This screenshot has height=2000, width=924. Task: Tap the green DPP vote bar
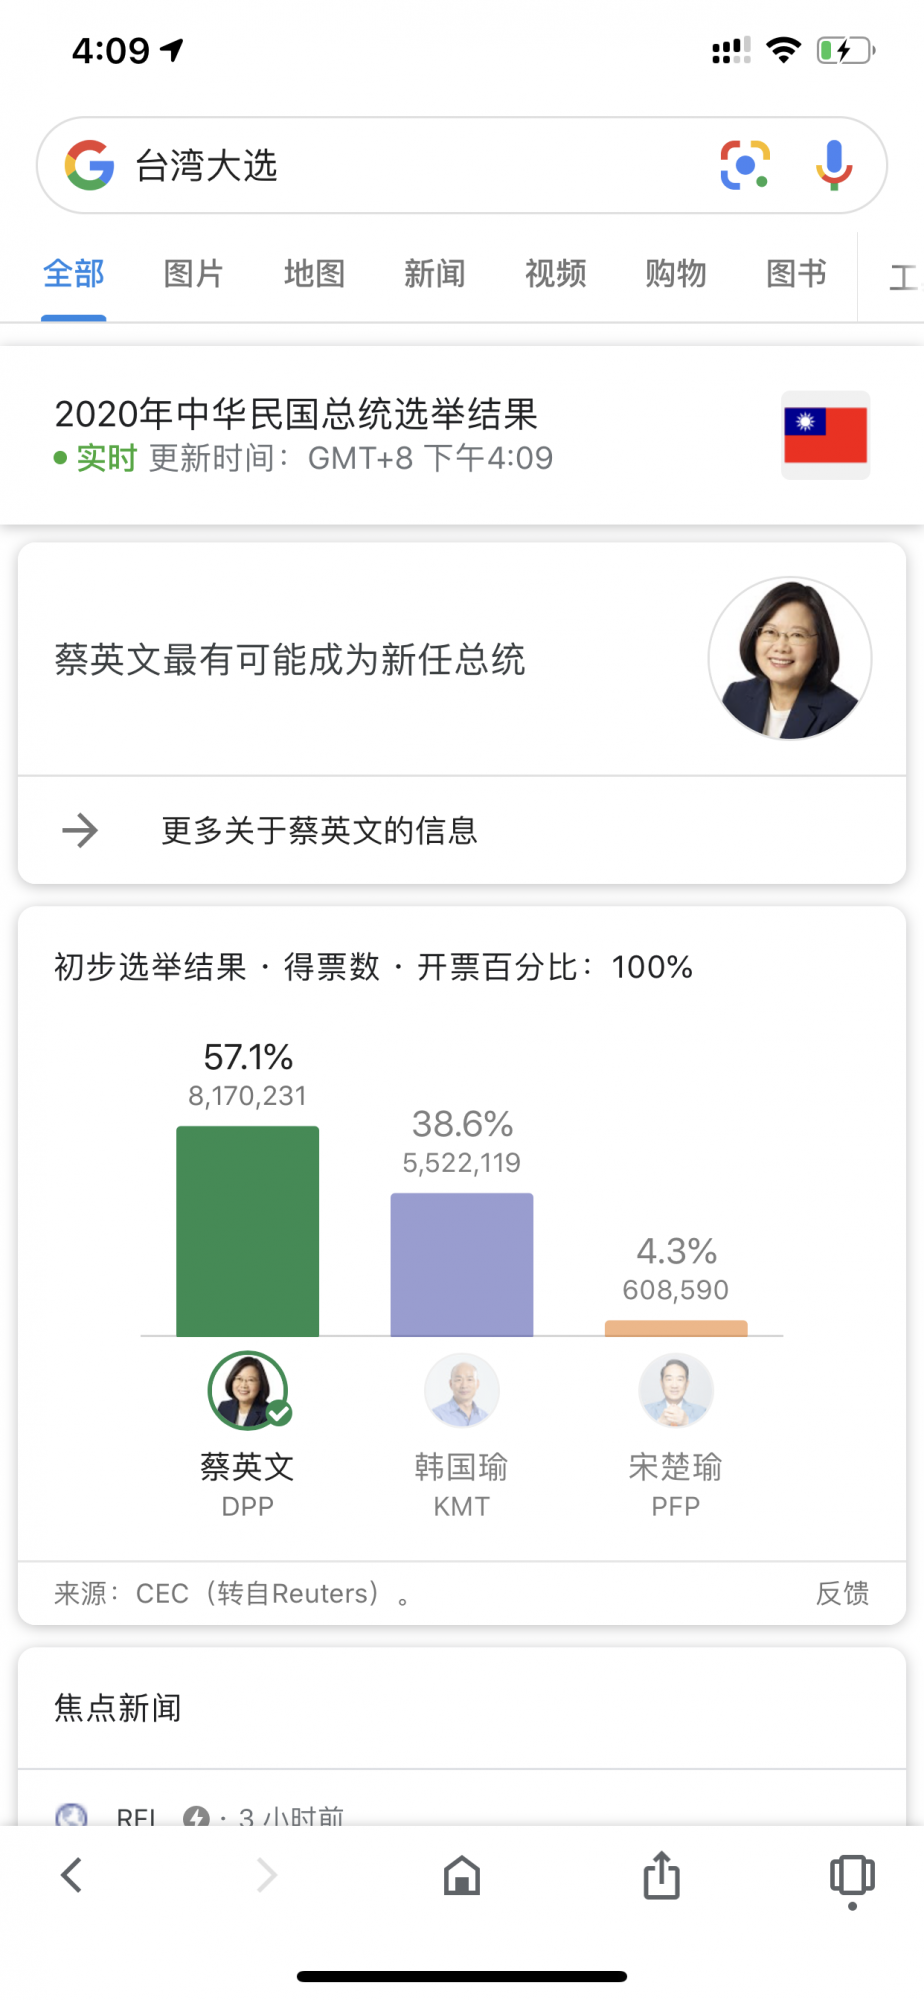248,1231
